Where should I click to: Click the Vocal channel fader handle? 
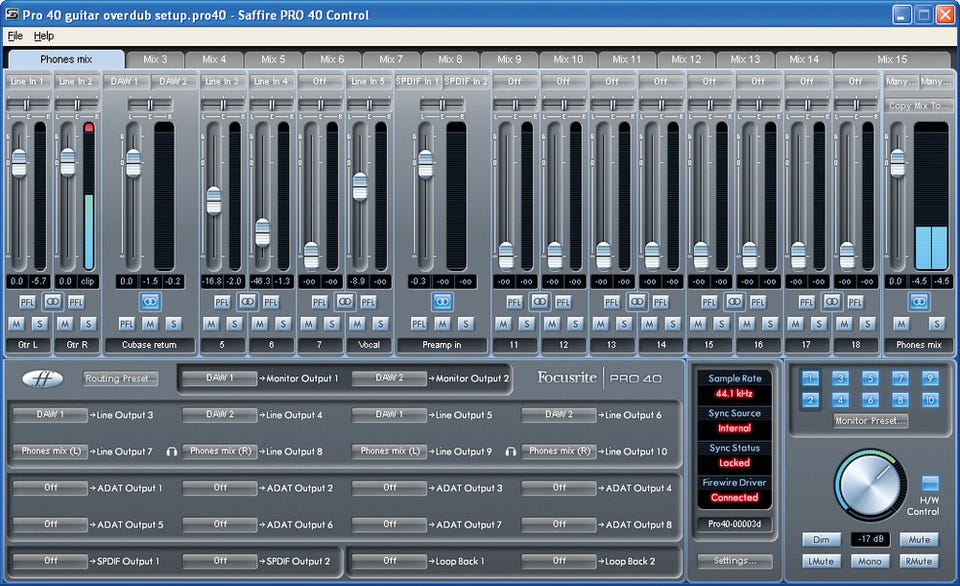click(x=360, y=187)
